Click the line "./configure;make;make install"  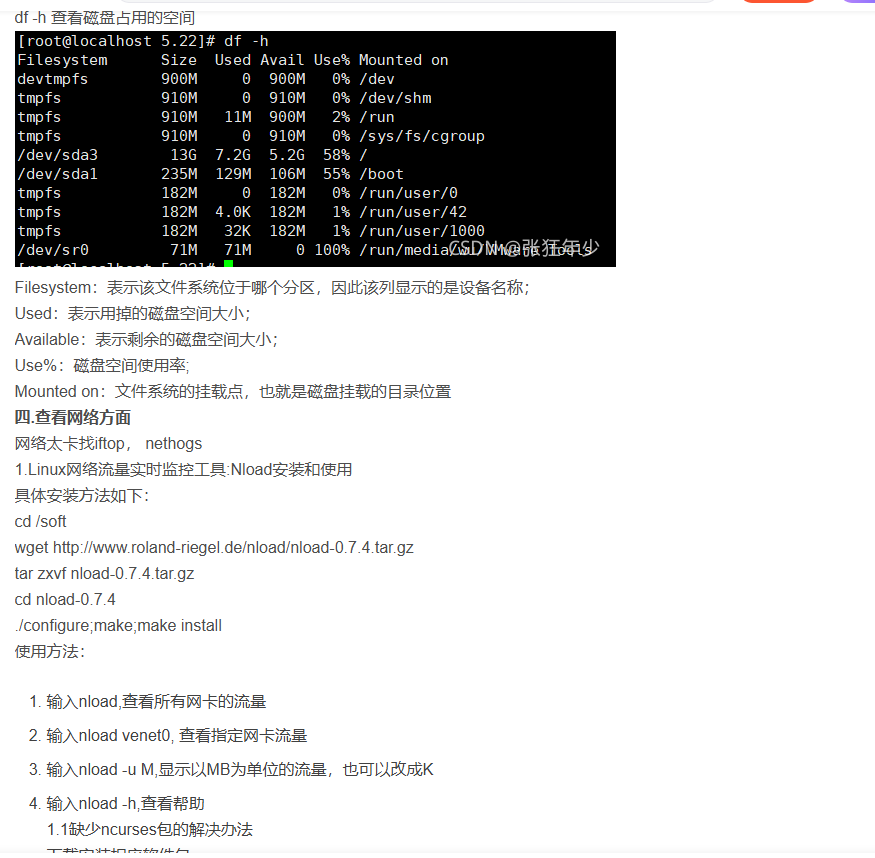pos(118,626)
